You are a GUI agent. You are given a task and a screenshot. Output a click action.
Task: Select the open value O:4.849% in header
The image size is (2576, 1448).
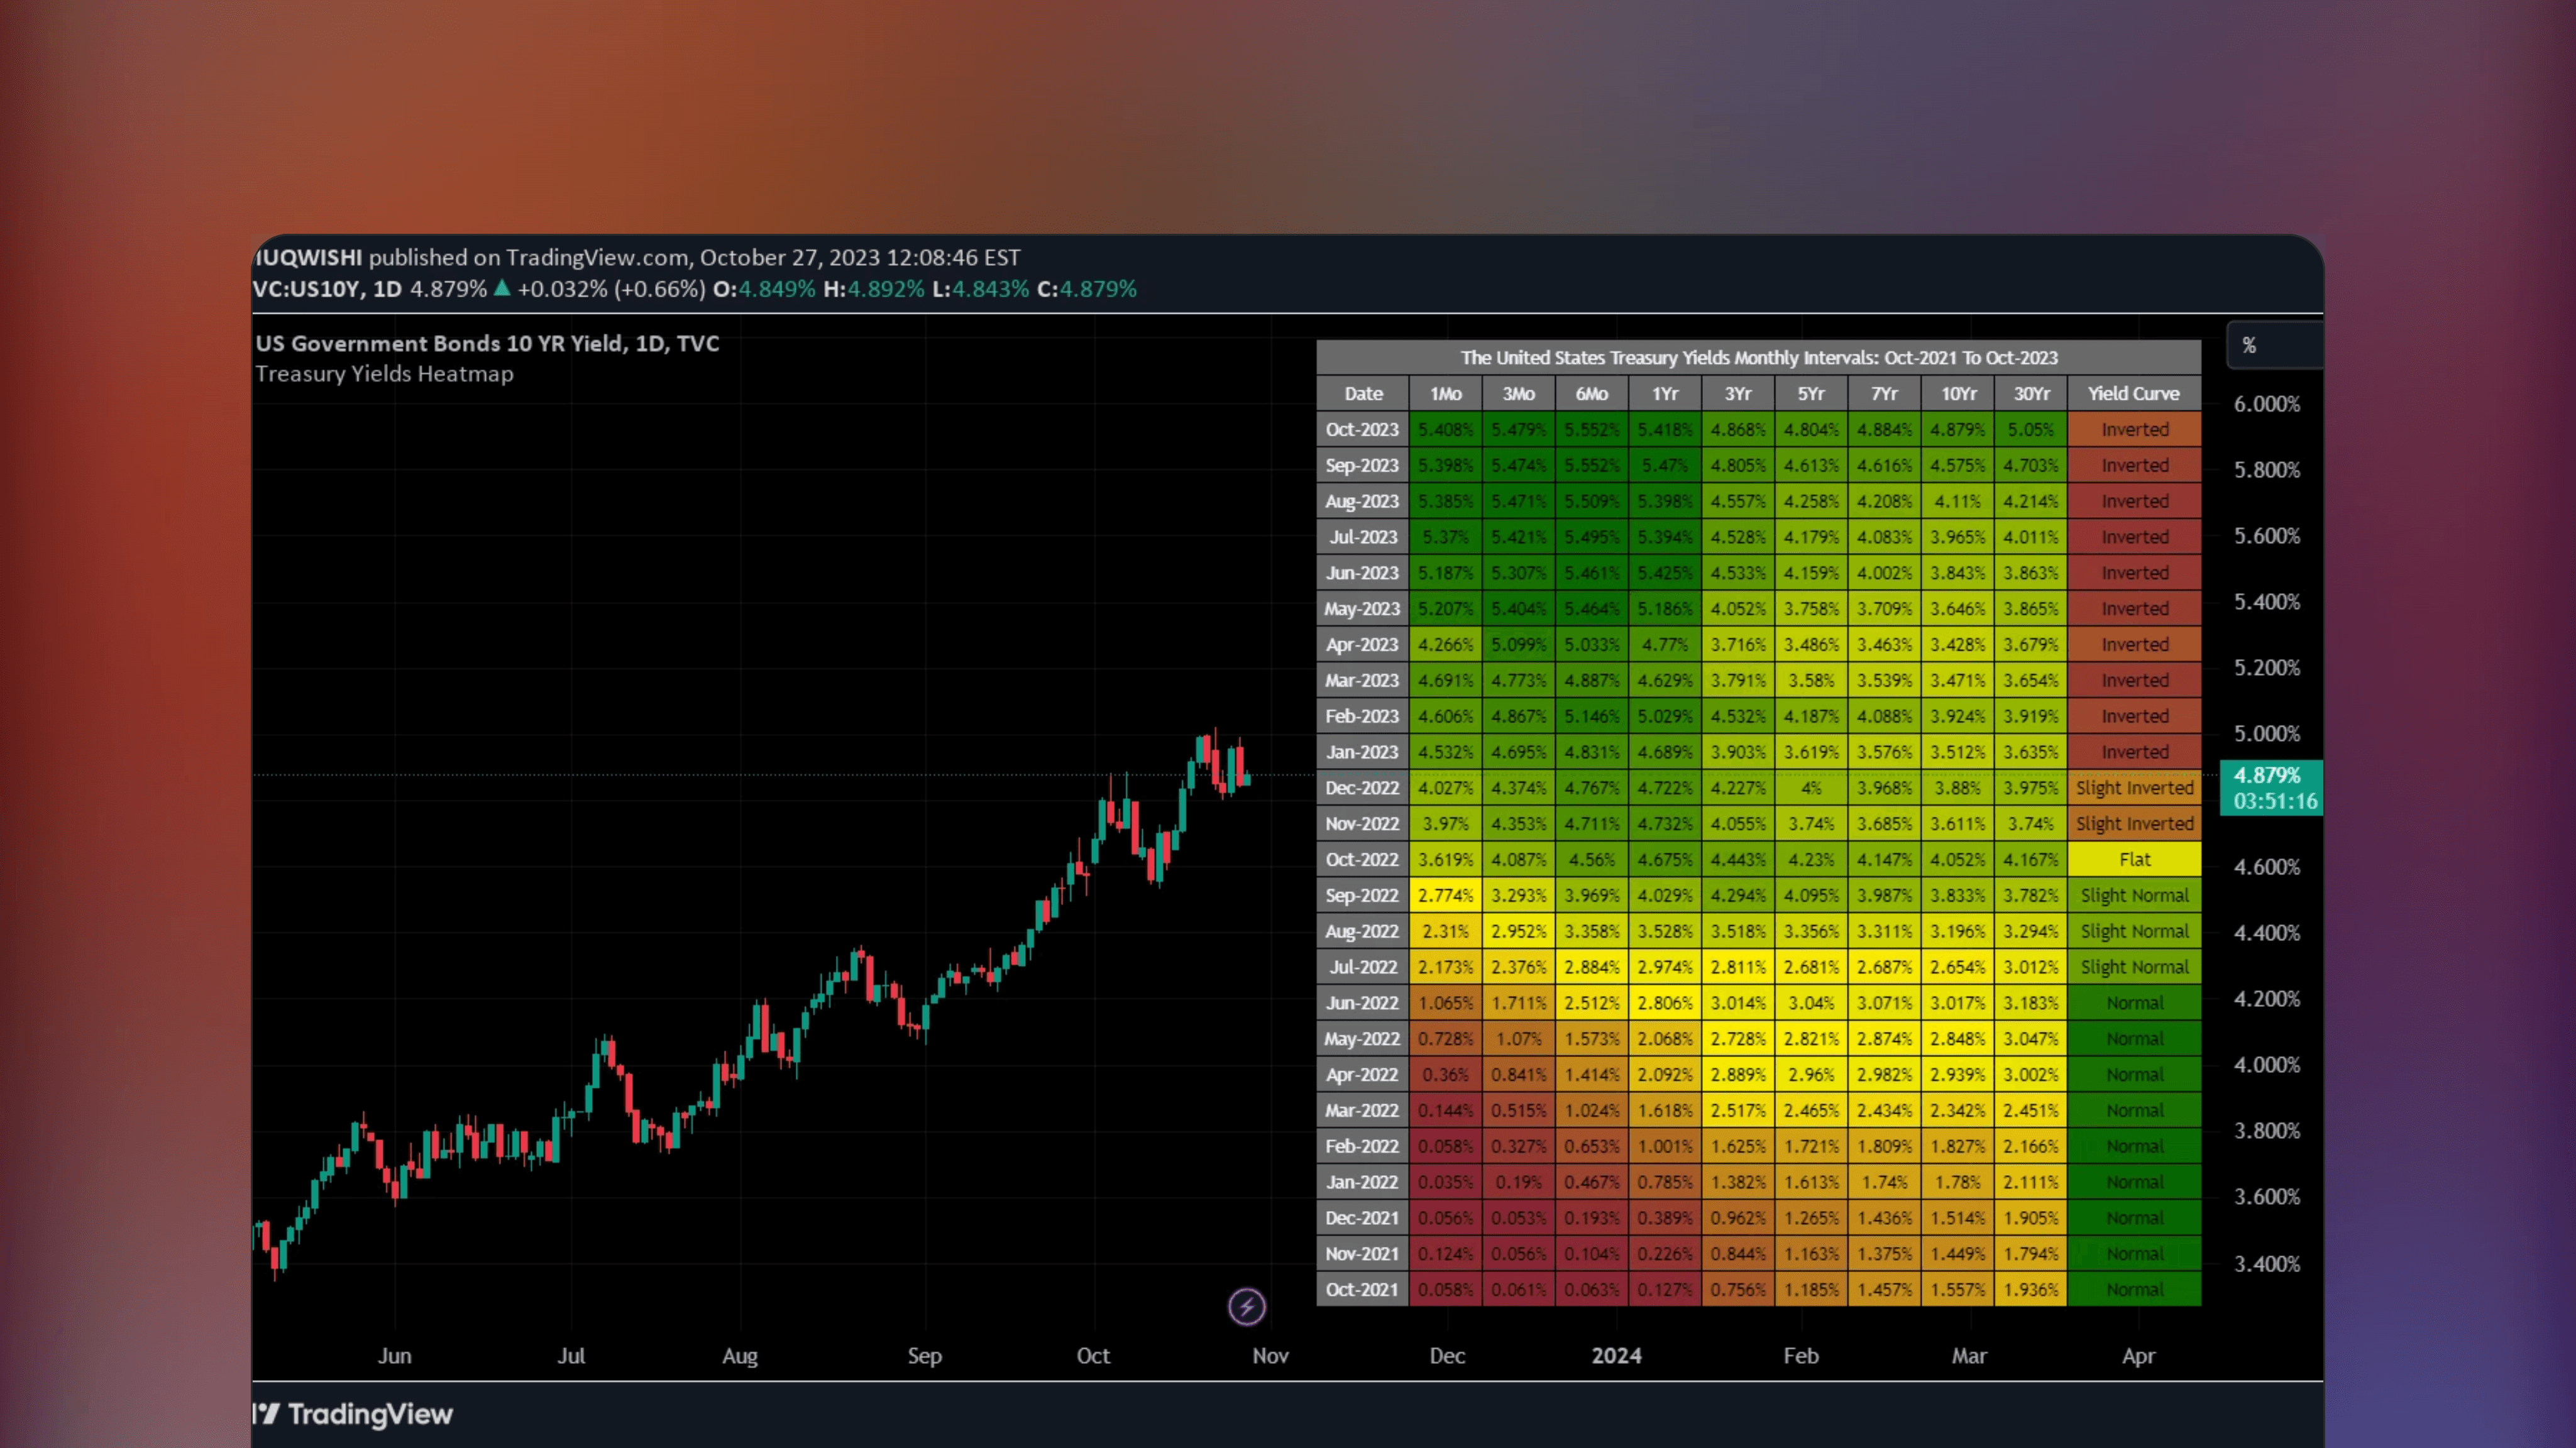[764, 289]
